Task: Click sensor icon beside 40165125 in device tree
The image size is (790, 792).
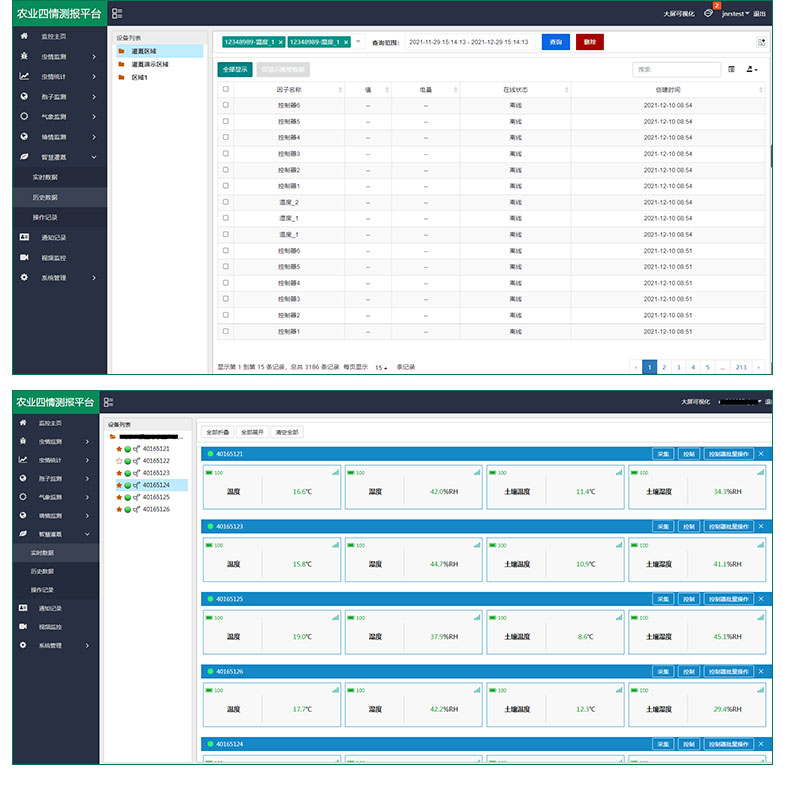Action: (136, 497)
